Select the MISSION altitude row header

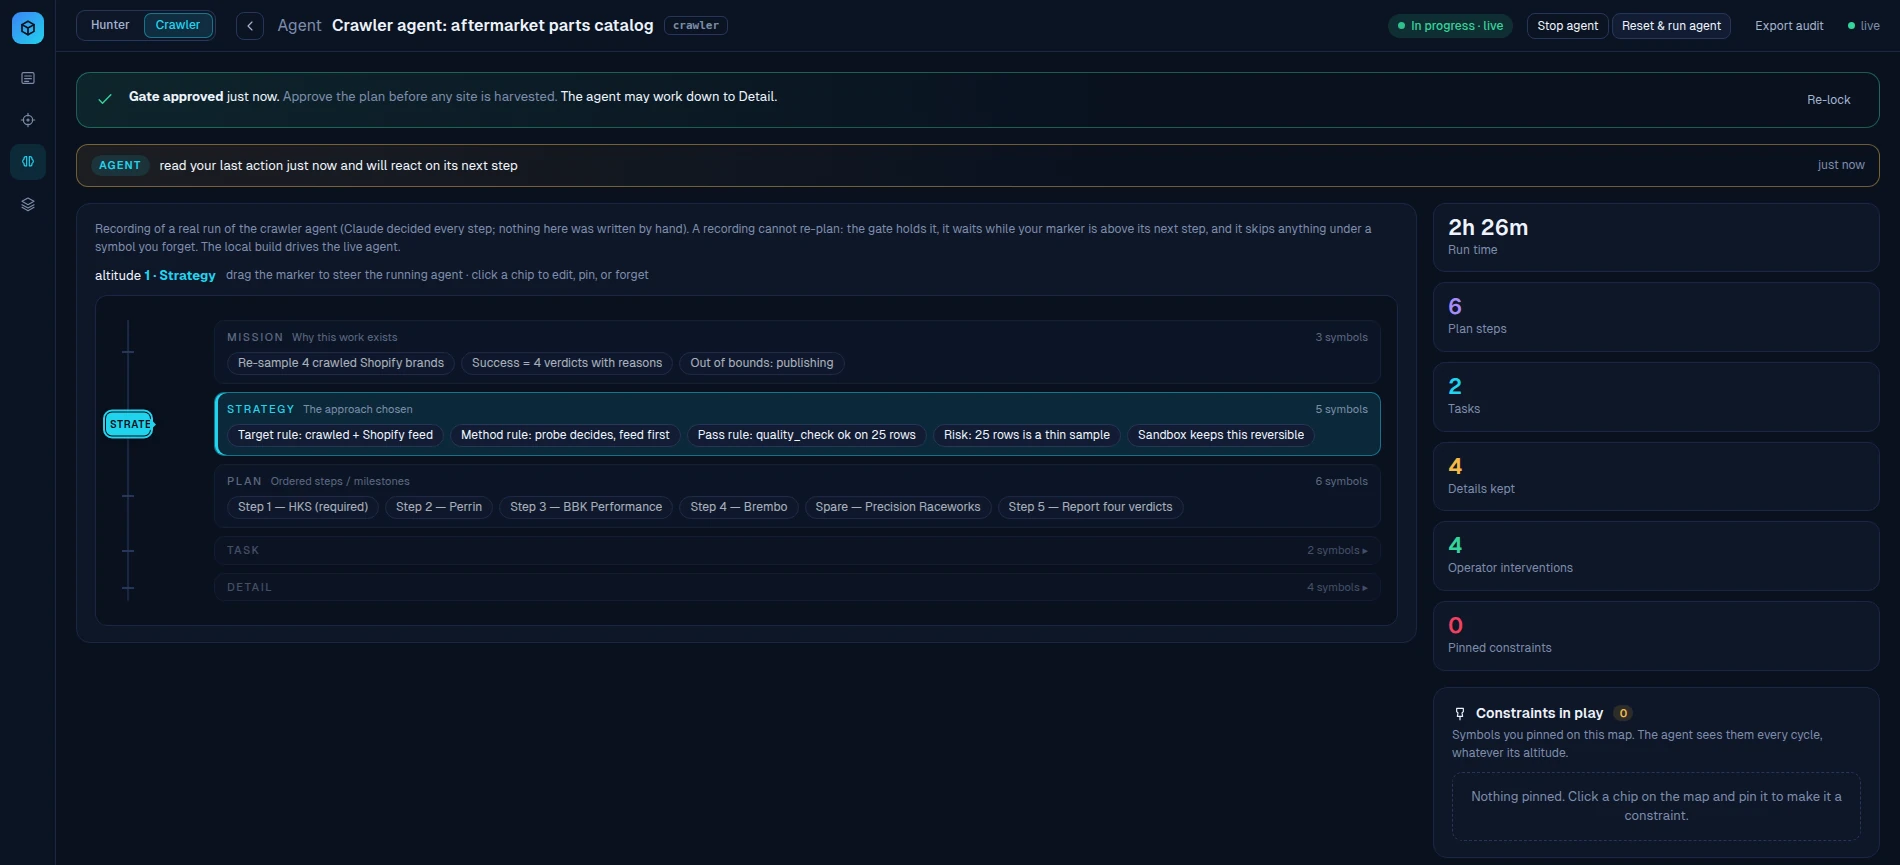pos(254,337)
